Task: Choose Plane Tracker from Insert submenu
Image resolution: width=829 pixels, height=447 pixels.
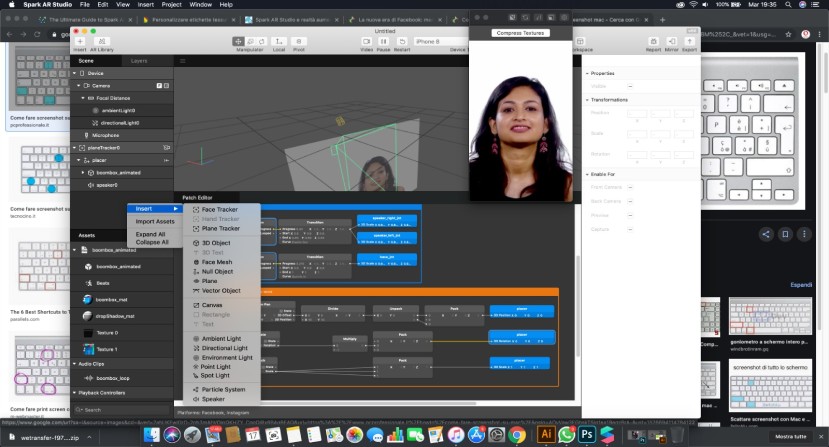Action: click(222, 229)
